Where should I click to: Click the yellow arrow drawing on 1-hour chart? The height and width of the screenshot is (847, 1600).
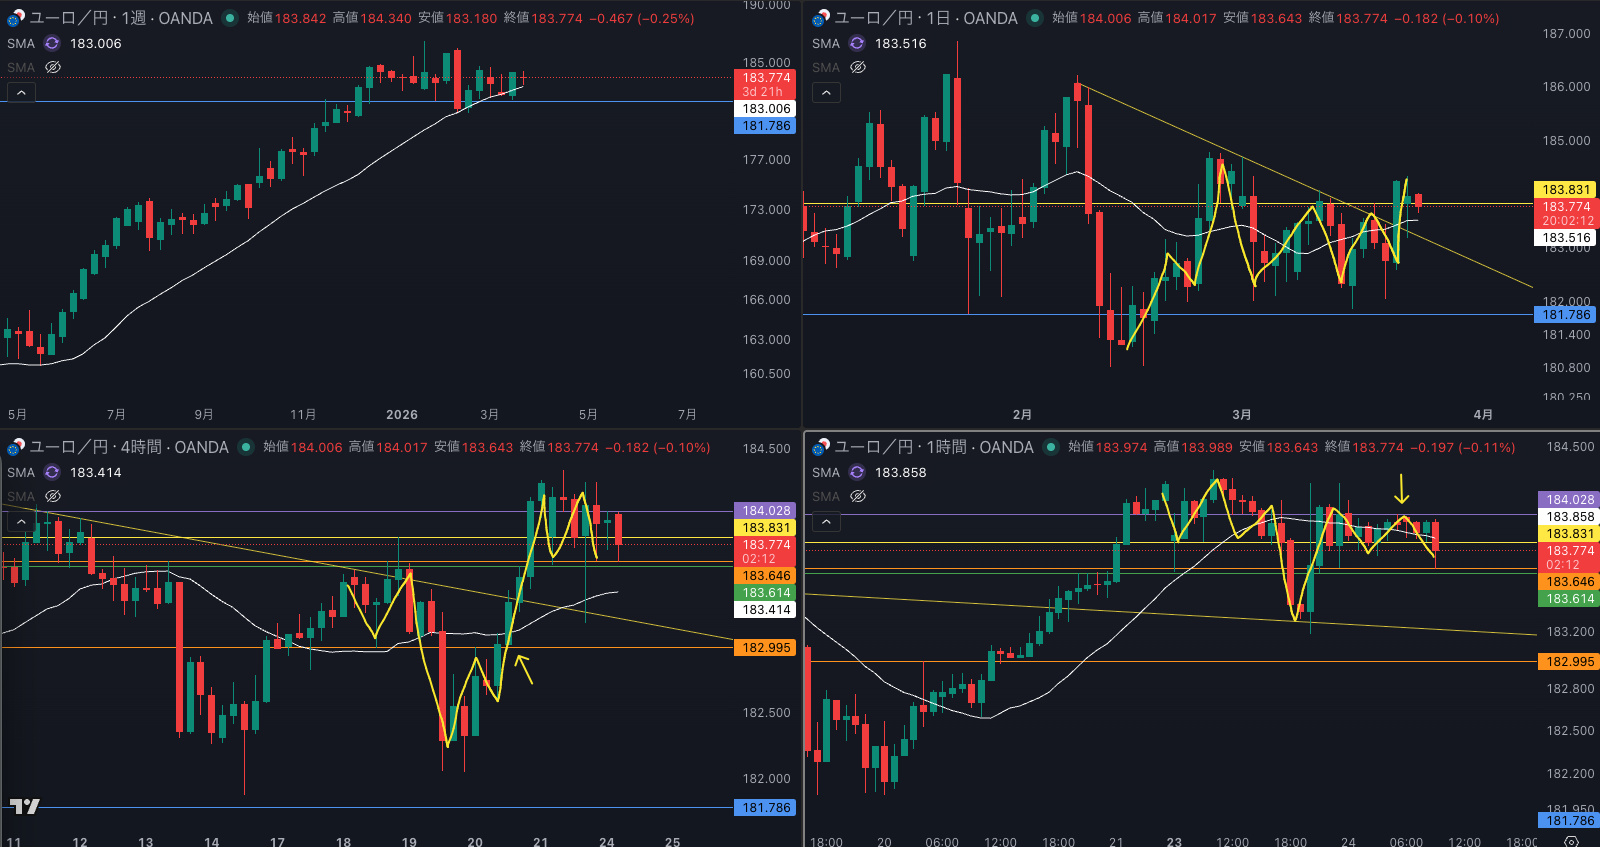point(1402,489)
